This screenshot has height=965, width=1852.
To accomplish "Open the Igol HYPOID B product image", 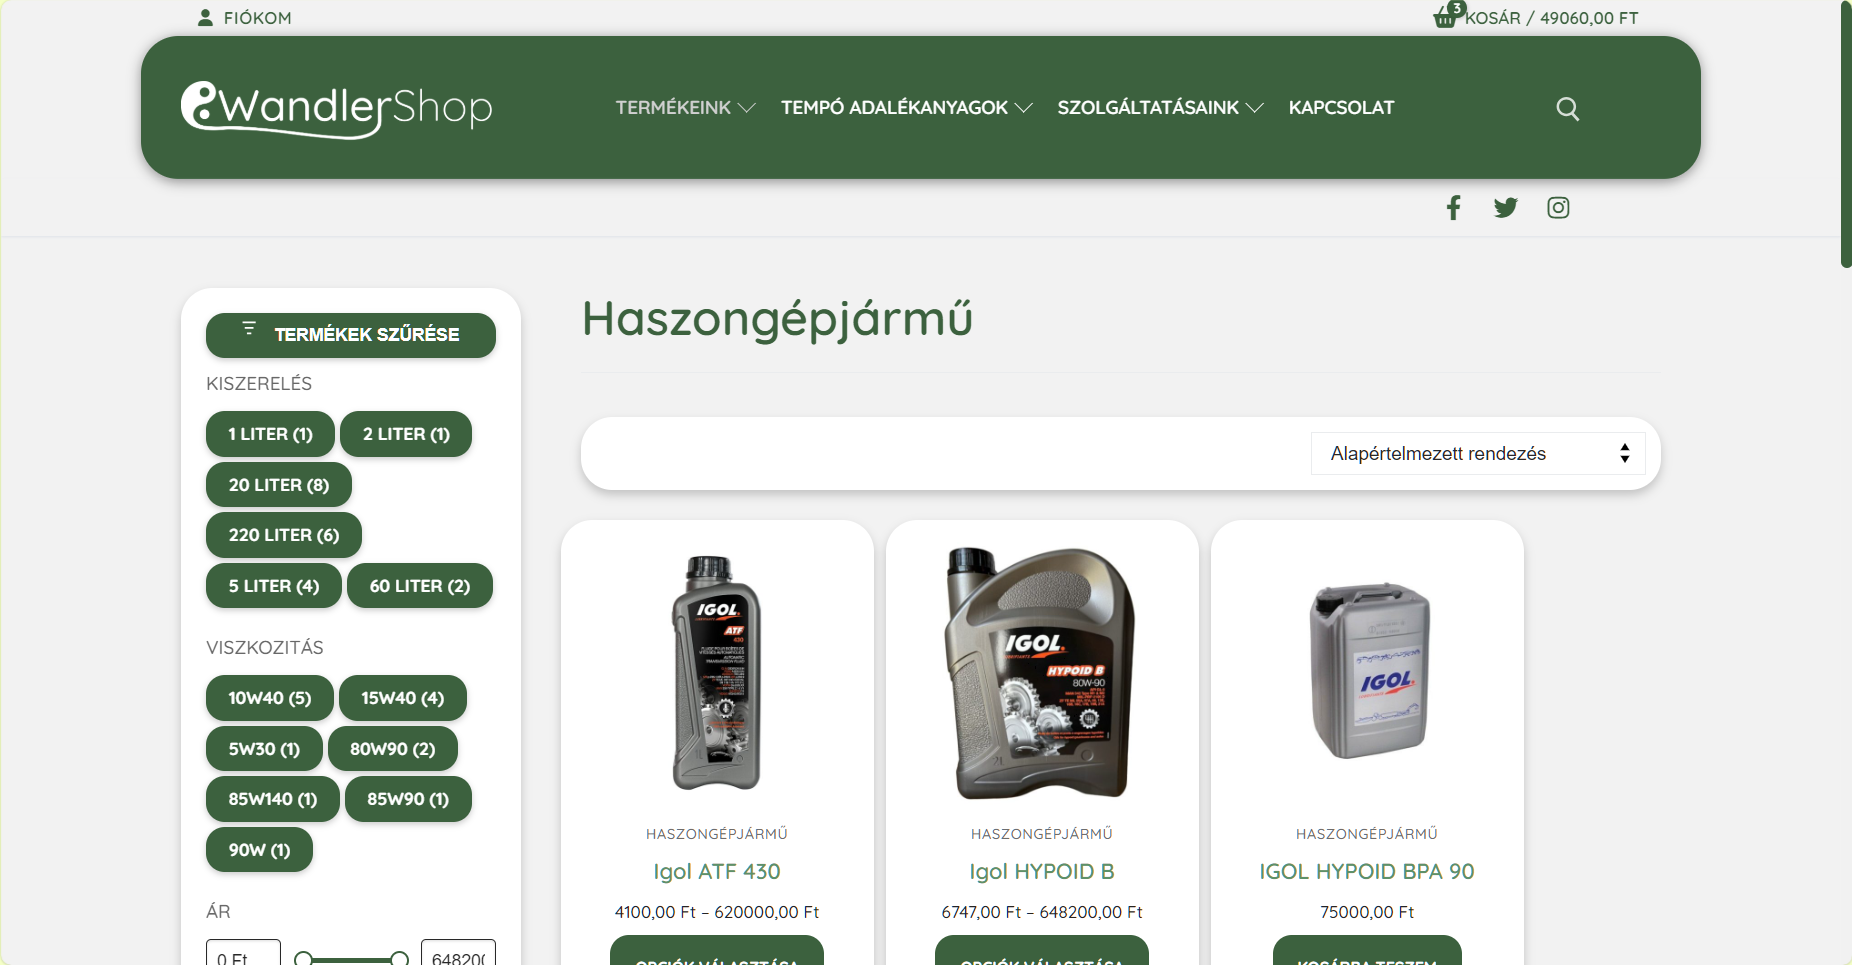I will 1042,672.
